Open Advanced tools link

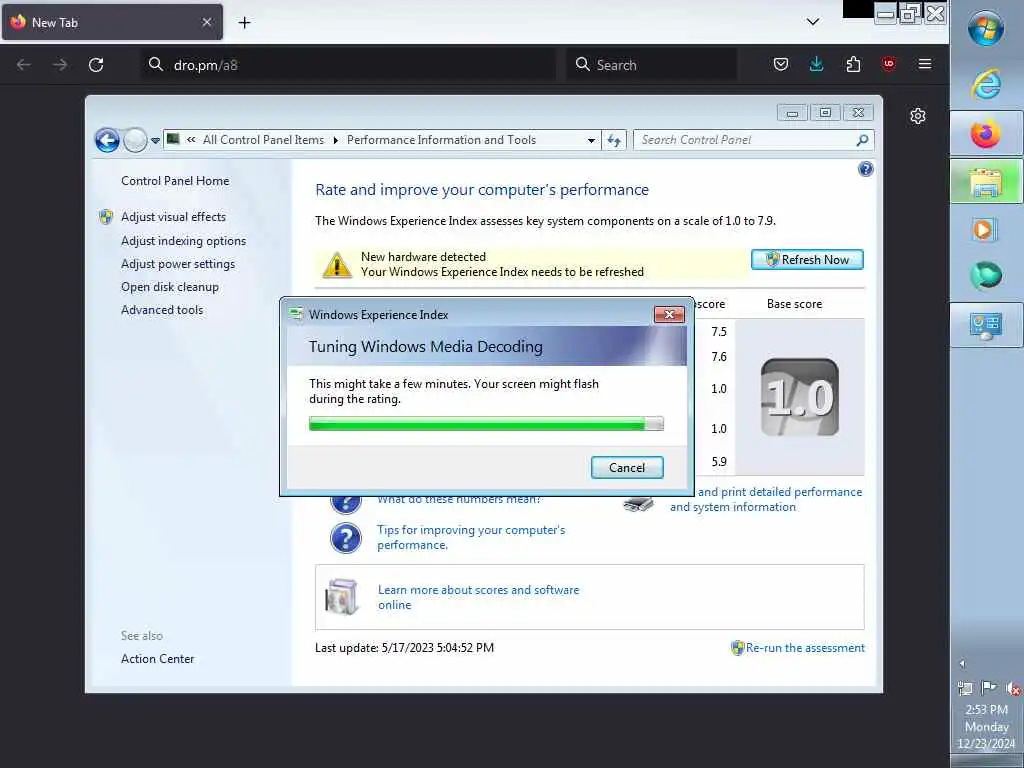[x=162, y=310]
